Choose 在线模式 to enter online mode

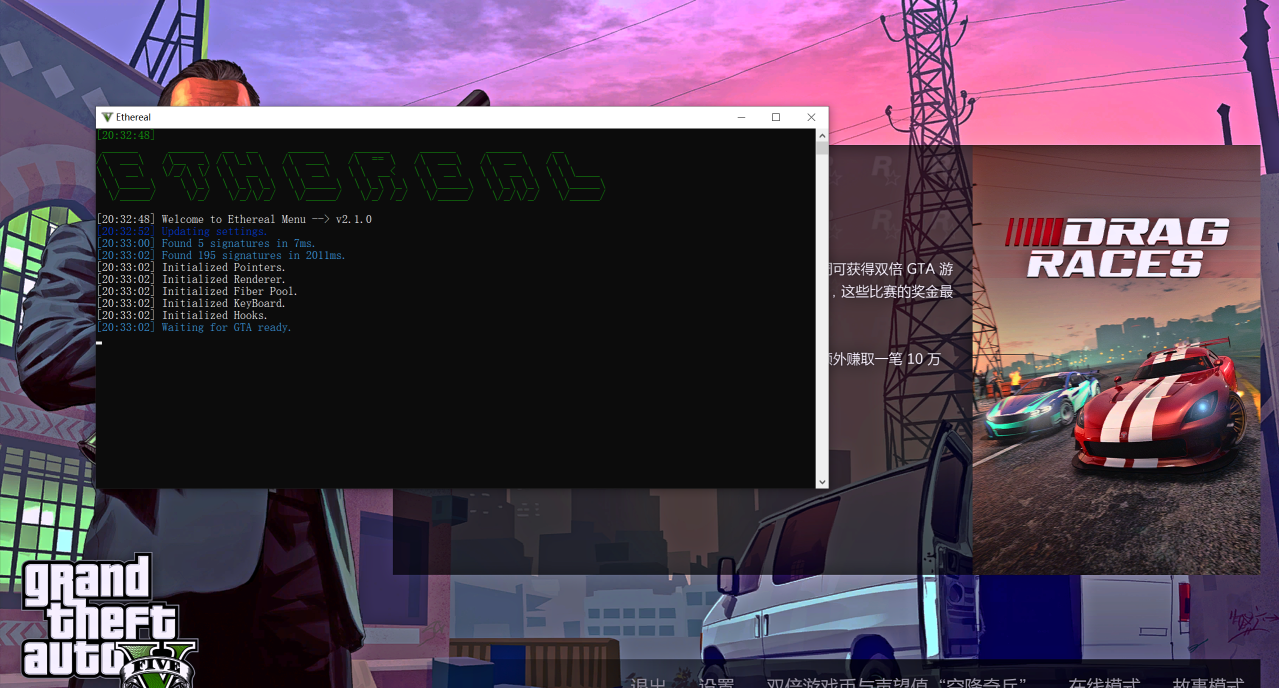pos(1104,682)
